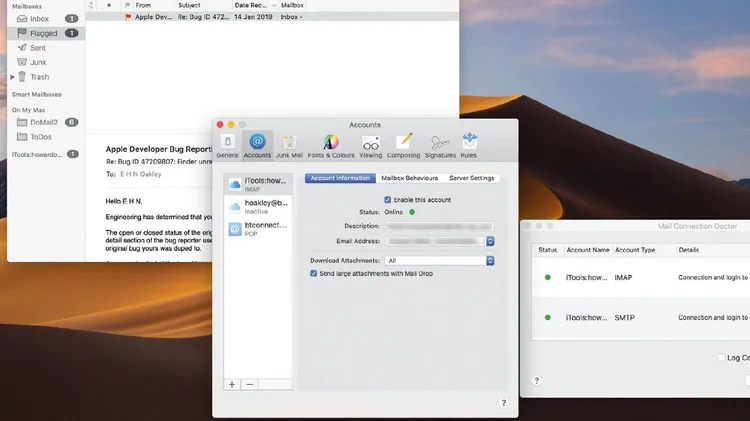The image size is (750, 421).
Task: Toggle Enable this account checkbox
Action: (x=388, y=200)
